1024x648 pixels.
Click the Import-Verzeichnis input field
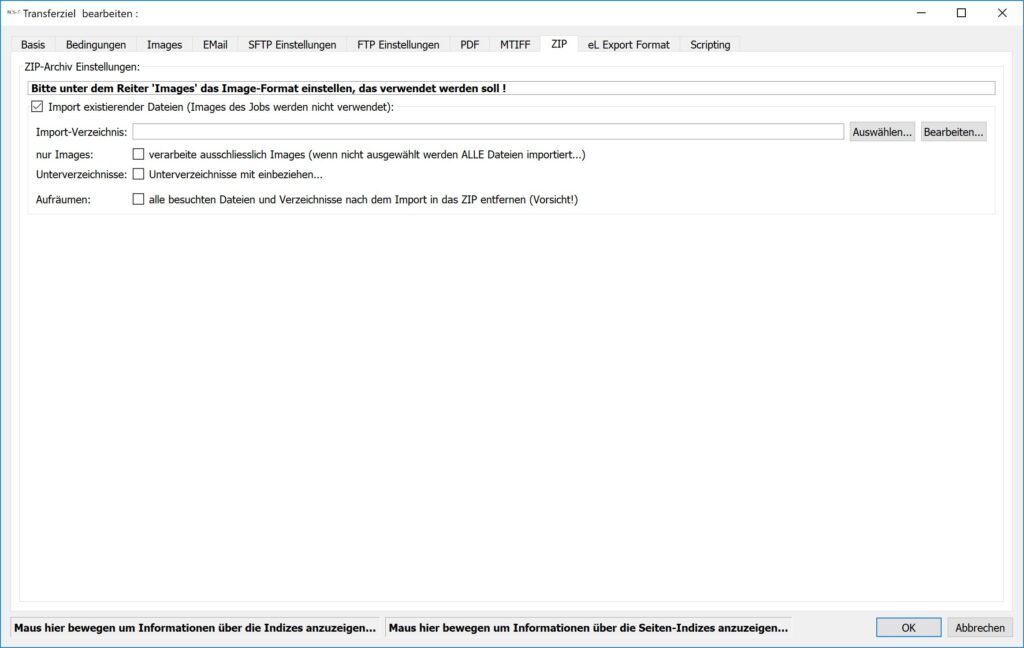[488, 132]
